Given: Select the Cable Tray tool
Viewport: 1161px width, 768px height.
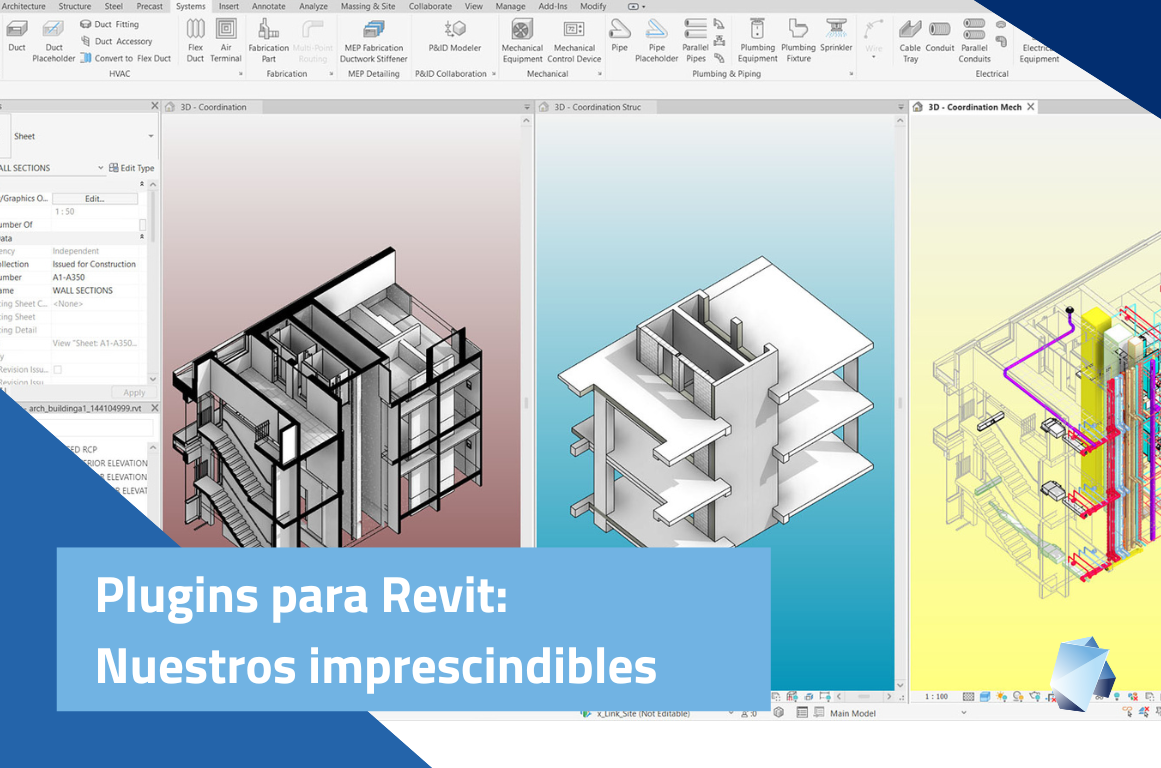Looking at the screenshot, I should (x=910, y=41).
